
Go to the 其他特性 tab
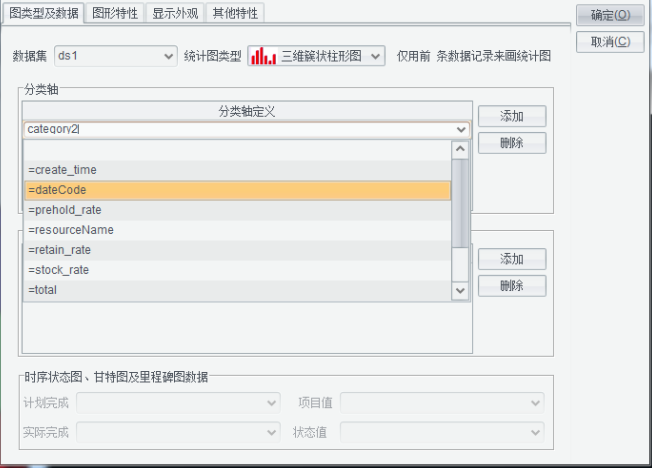pyautogui.click(x=235, y=13)
